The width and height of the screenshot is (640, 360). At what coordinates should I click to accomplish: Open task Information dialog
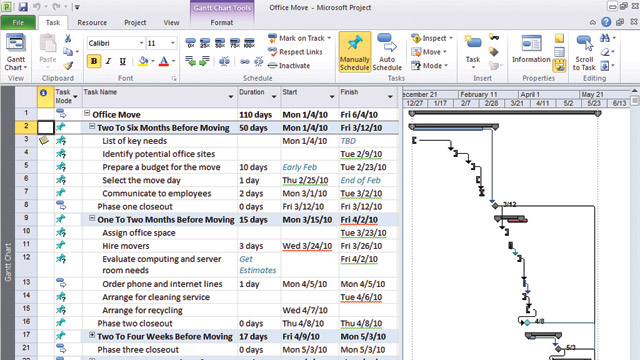531,49
